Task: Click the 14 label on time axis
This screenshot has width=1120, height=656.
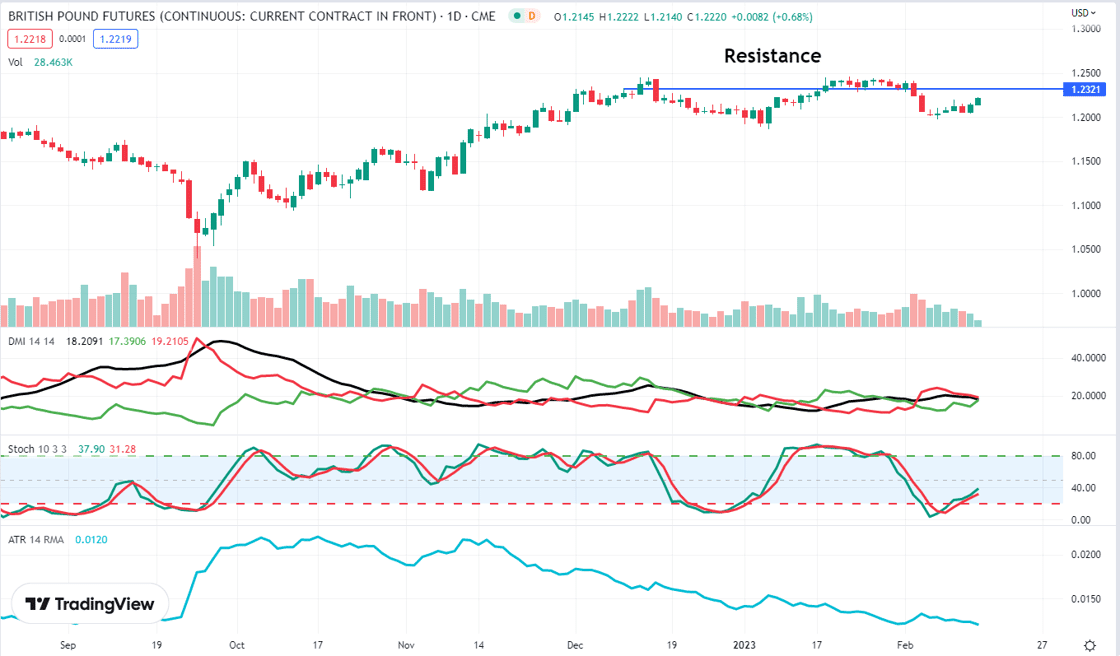Action: [479, 645]
